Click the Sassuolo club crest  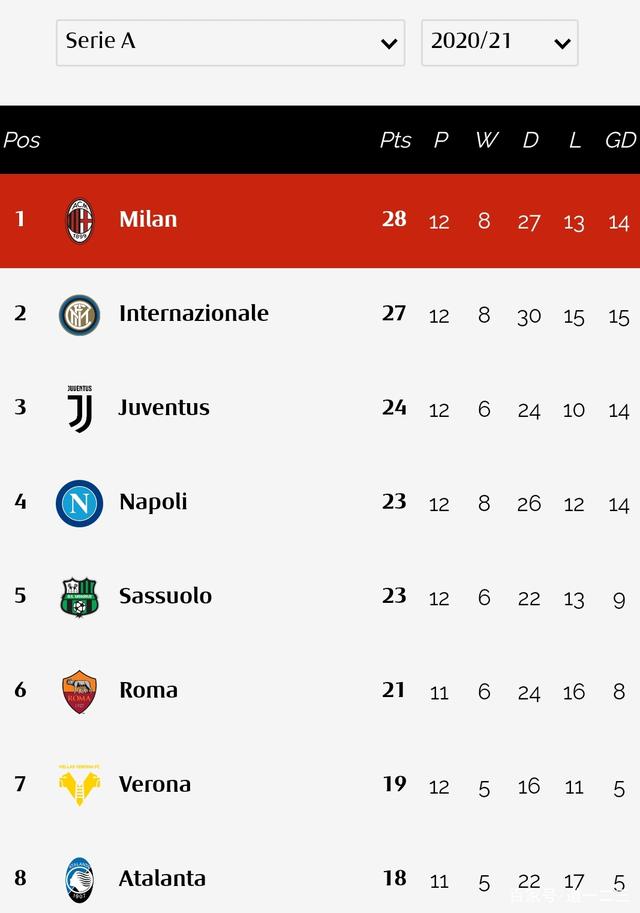79,597
